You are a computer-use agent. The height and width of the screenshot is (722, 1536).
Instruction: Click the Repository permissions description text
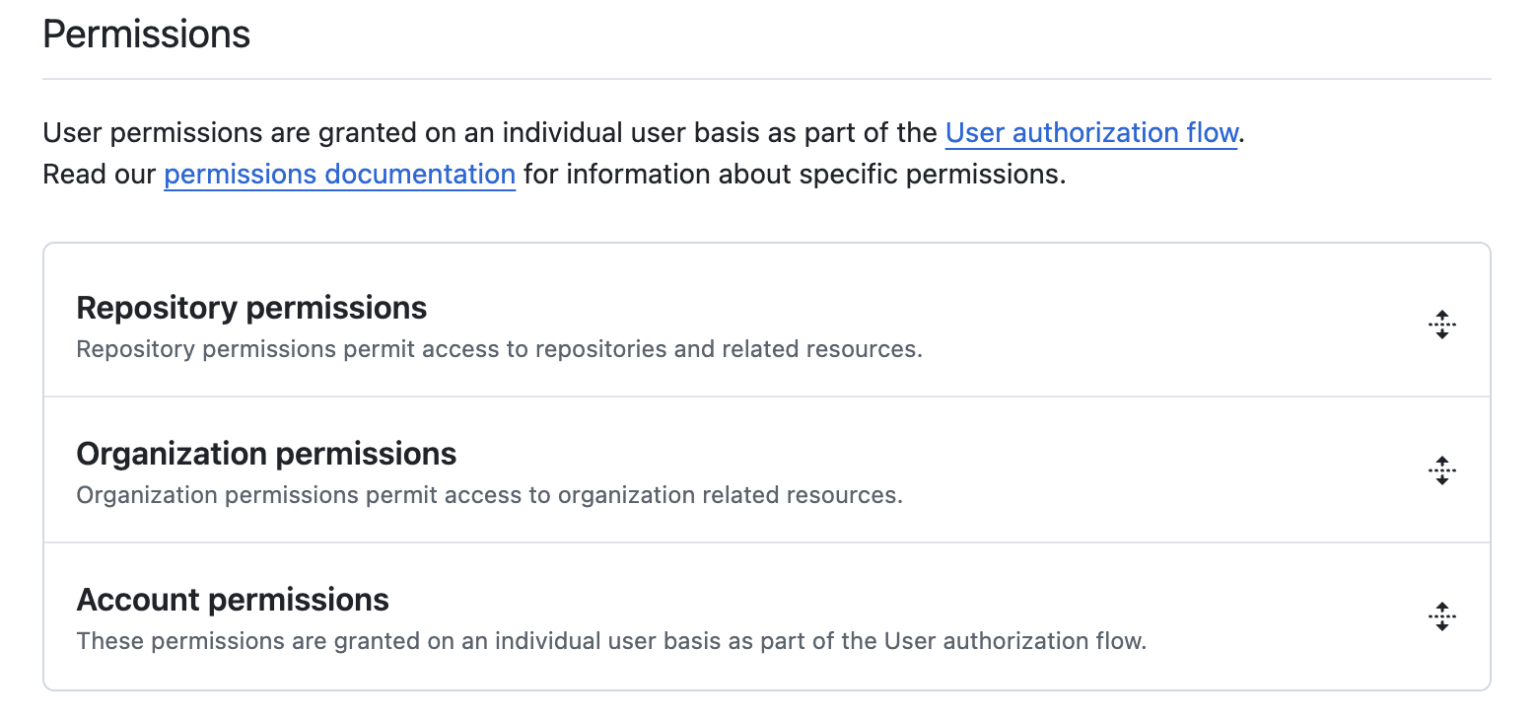pyautogui.click(x=498, y=349)
